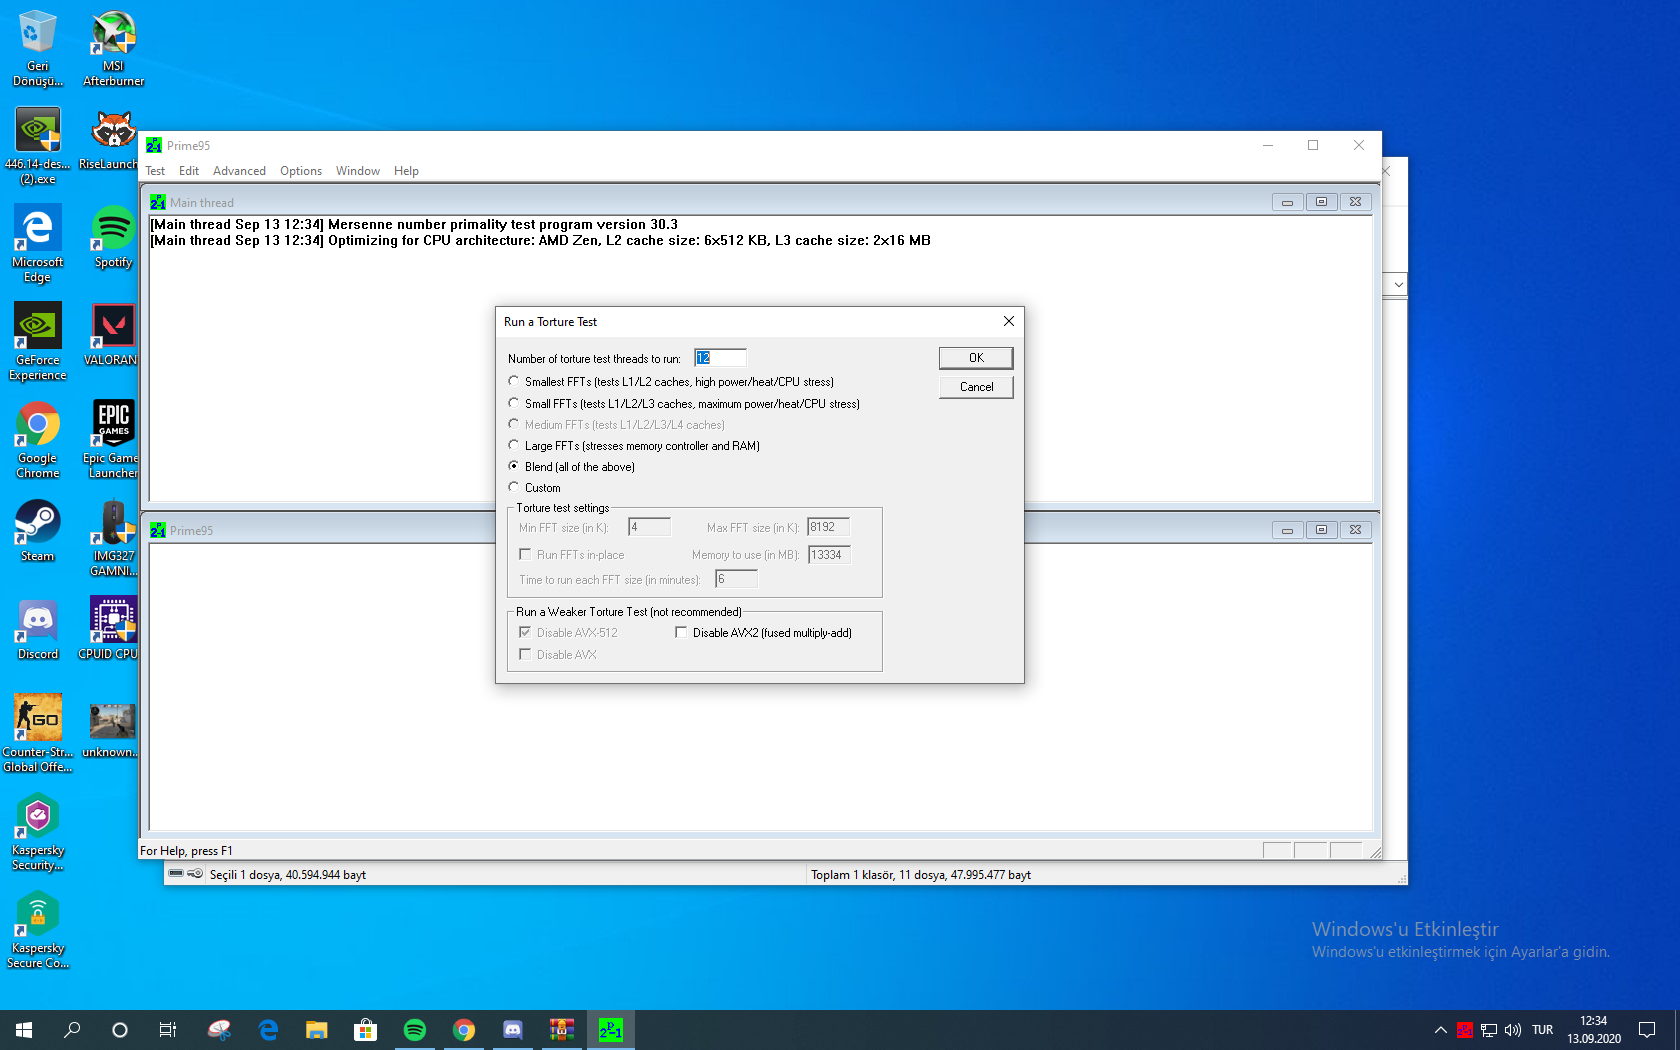The height and width of the screenshot is (1050, 1680).
Task: Toggle Disable AVX-512 checkbox
Action: pyautogui.click(x=525, y=632)
